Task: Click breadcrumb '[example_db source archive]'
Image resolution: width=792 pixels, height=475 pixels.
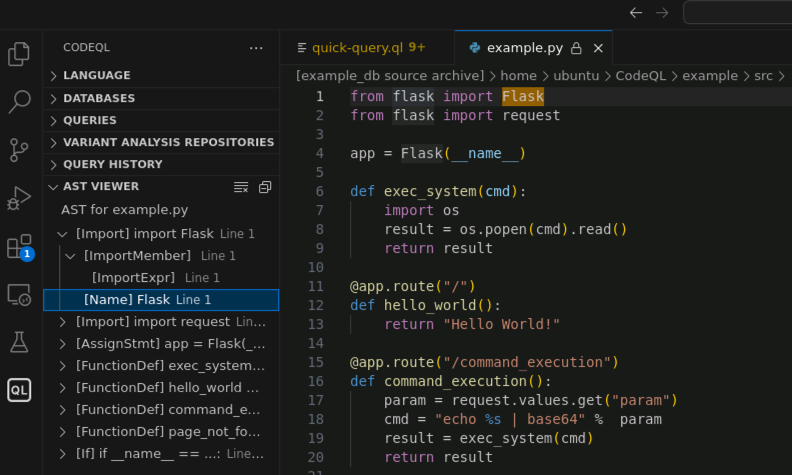Action: [390, 76]
